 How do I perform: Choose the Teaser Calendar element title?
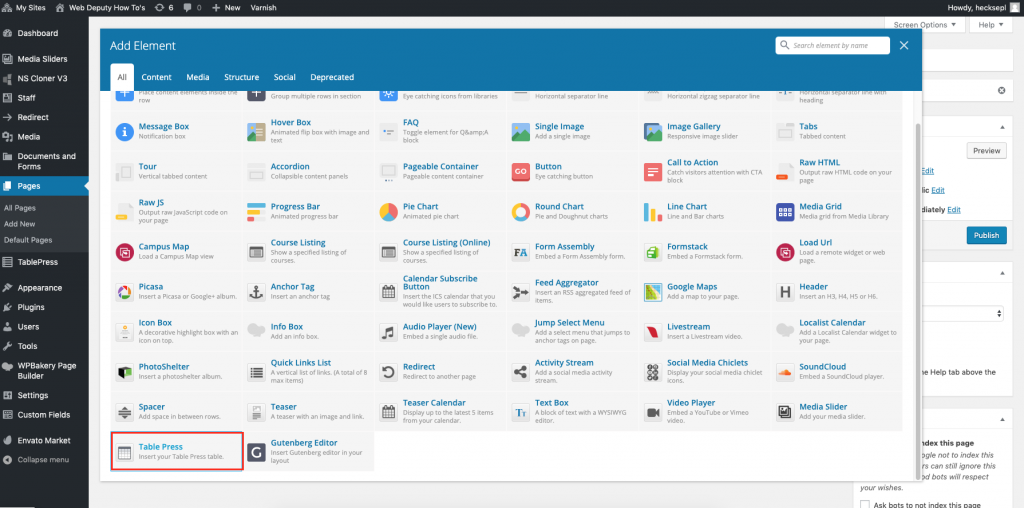coord(434,403)
